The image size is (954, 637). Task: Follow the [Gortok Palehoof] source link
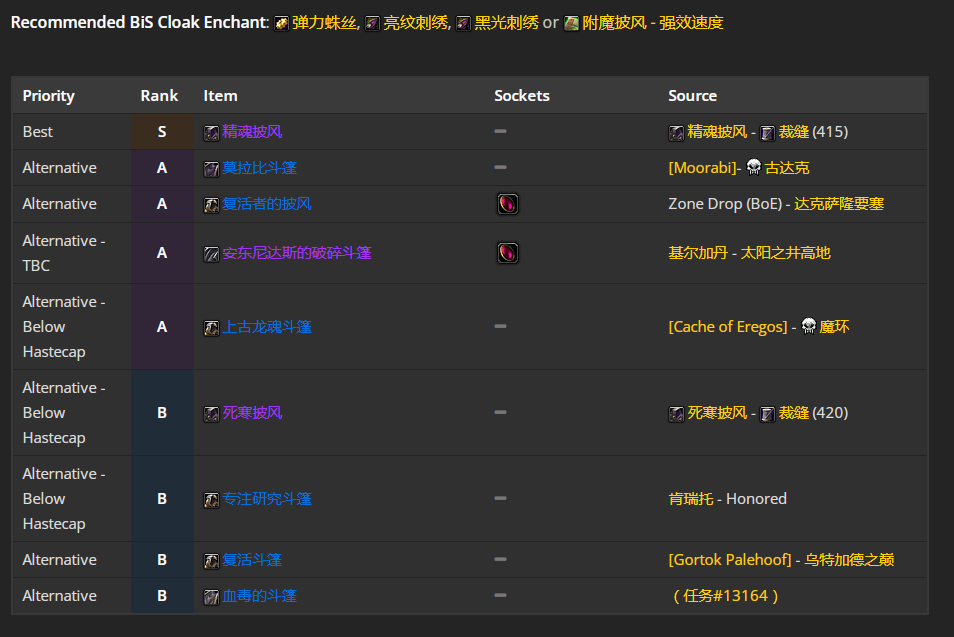point(730,560)
